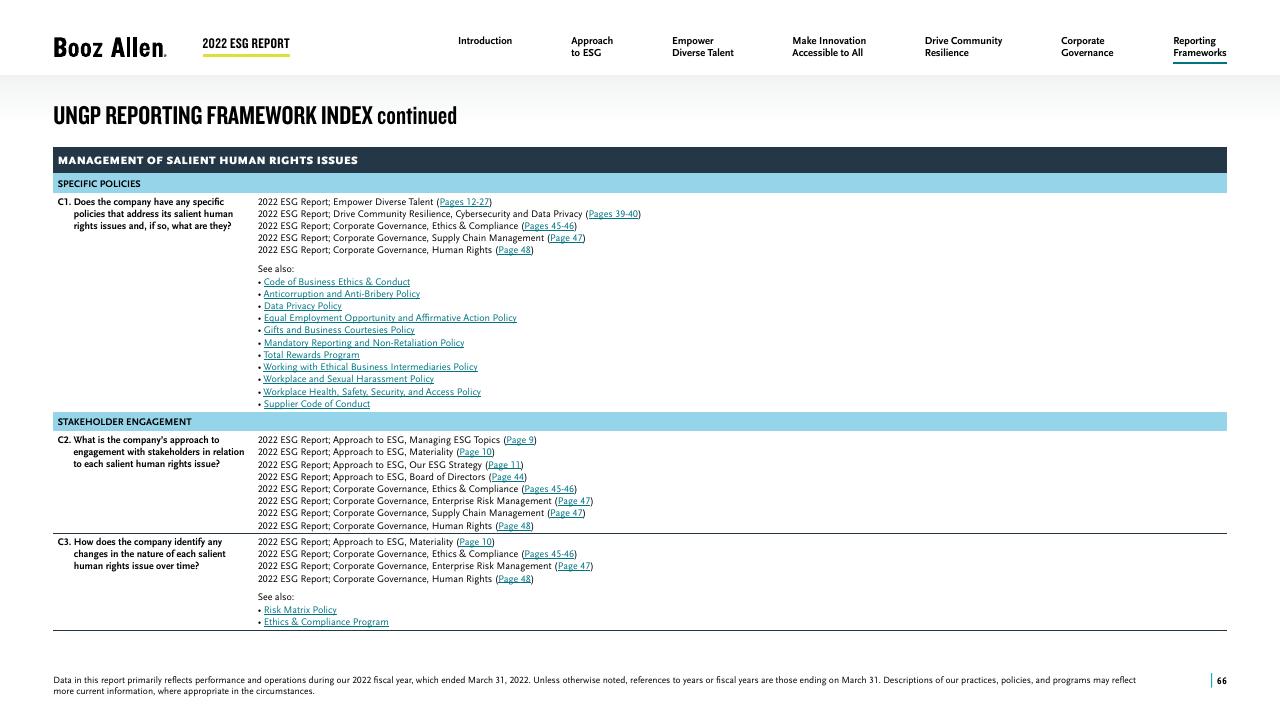
Task: Click Page 47 Enterprise Risk Management link in C3
Action: click(x=574, y=566)
